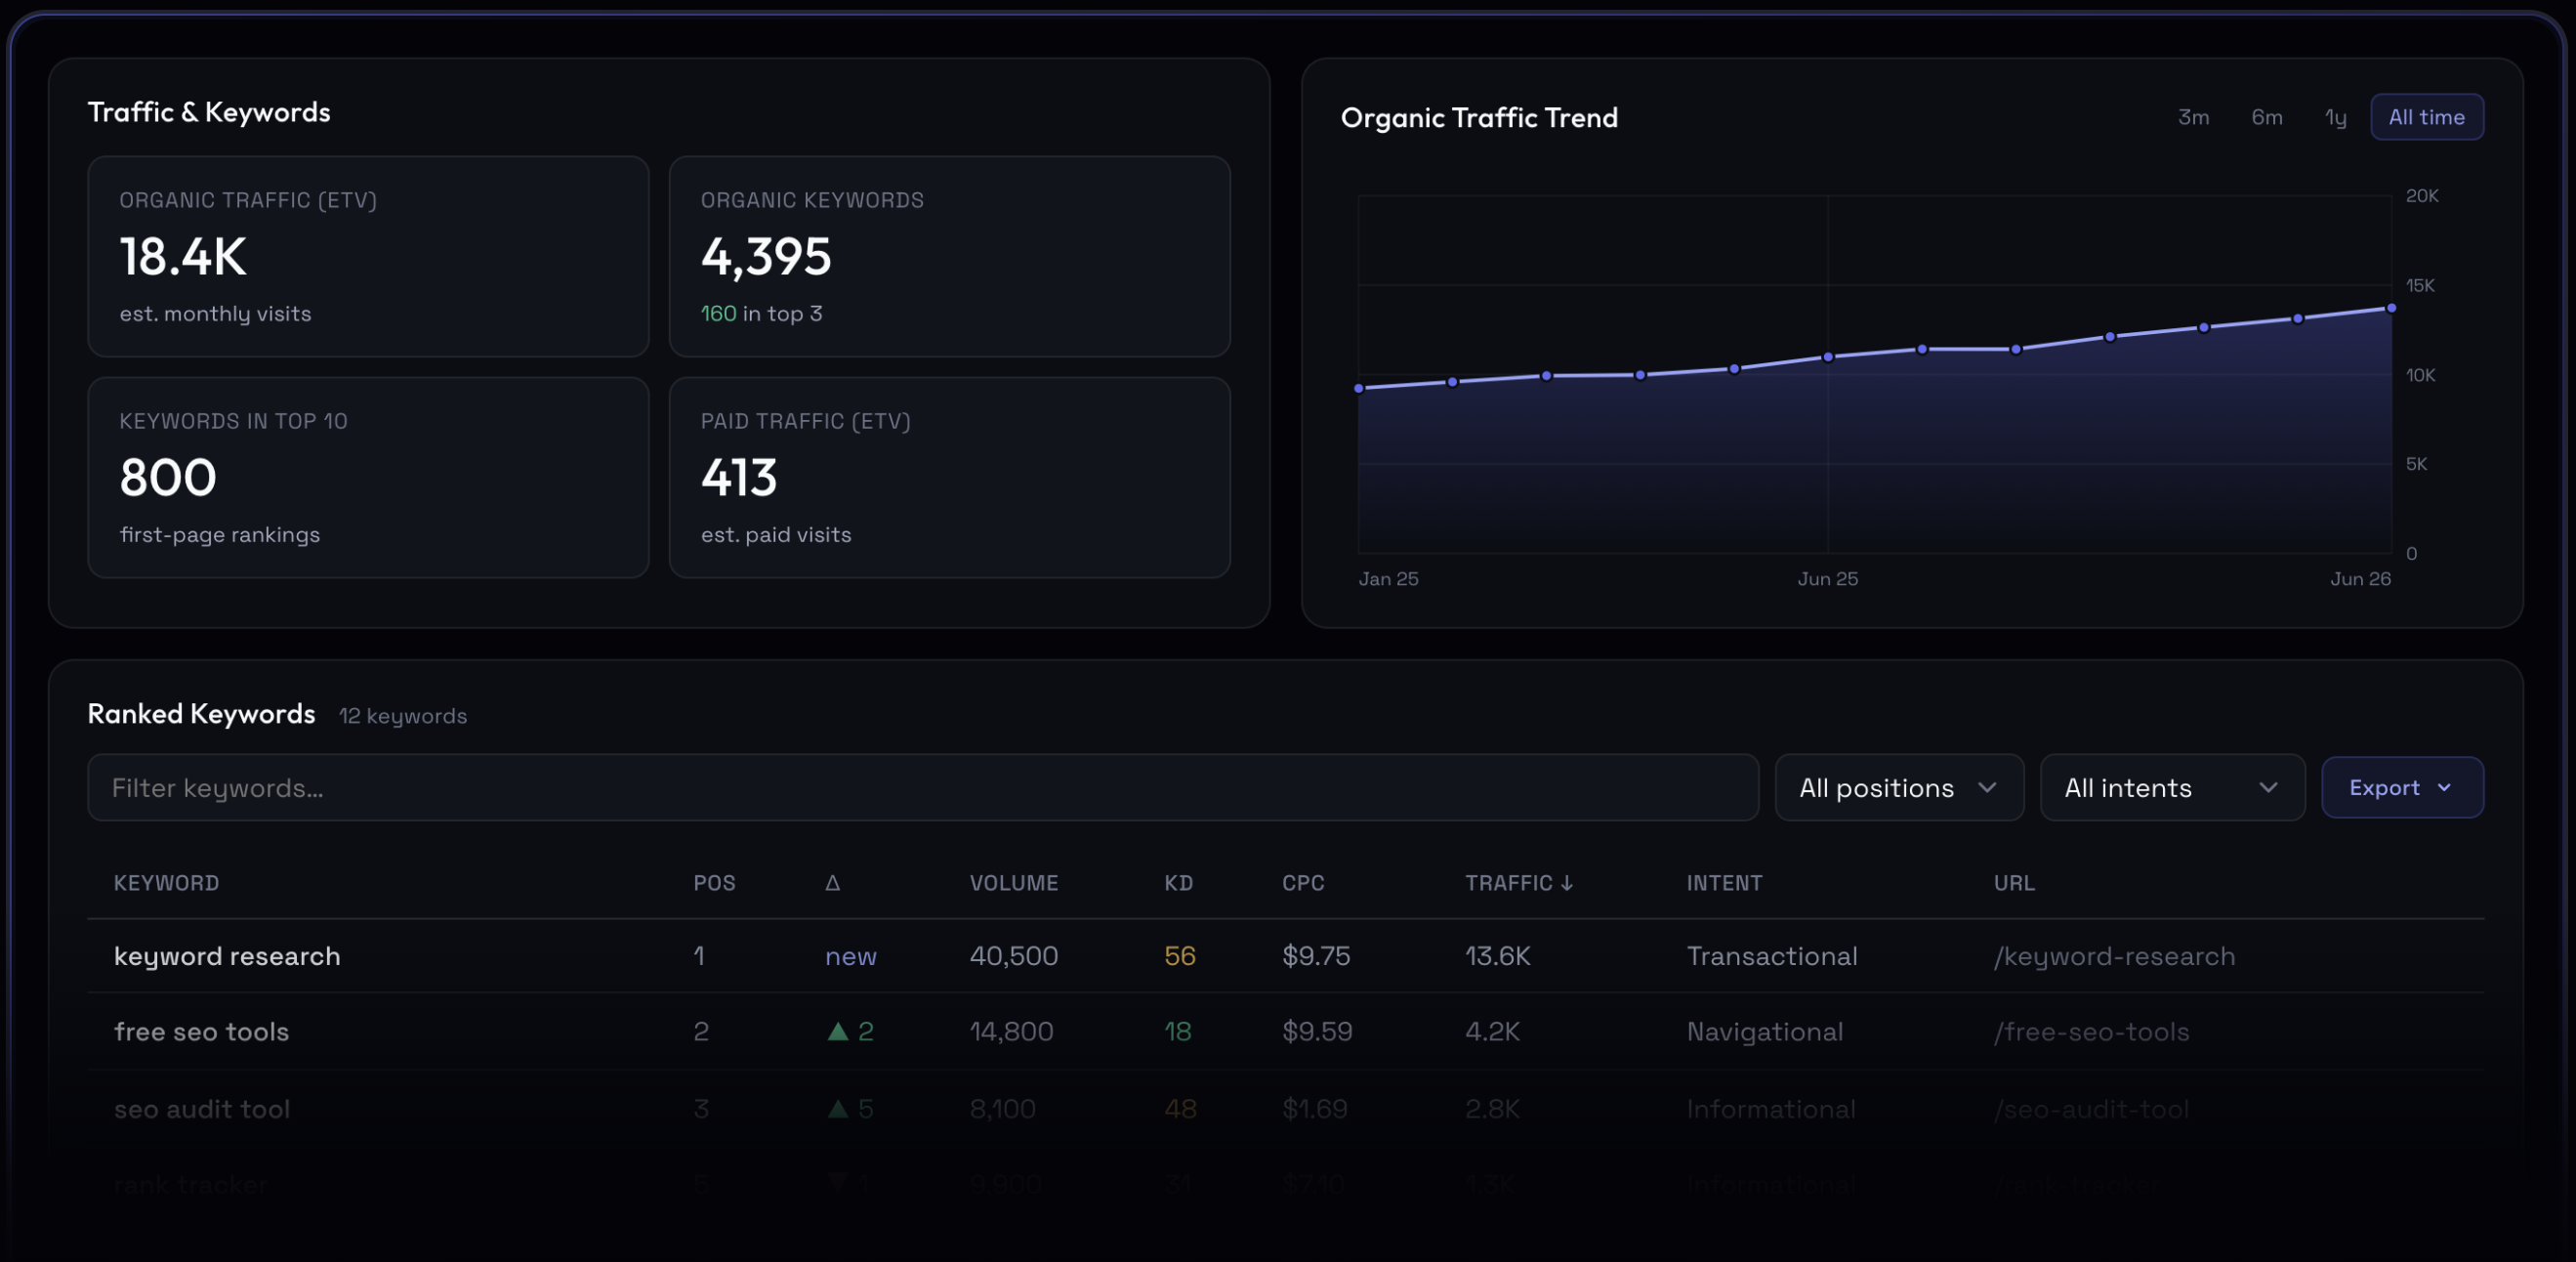Screen dimensions: 2576x1262
Task: Click the $9.59 CPC value
Action: 1316,1031
